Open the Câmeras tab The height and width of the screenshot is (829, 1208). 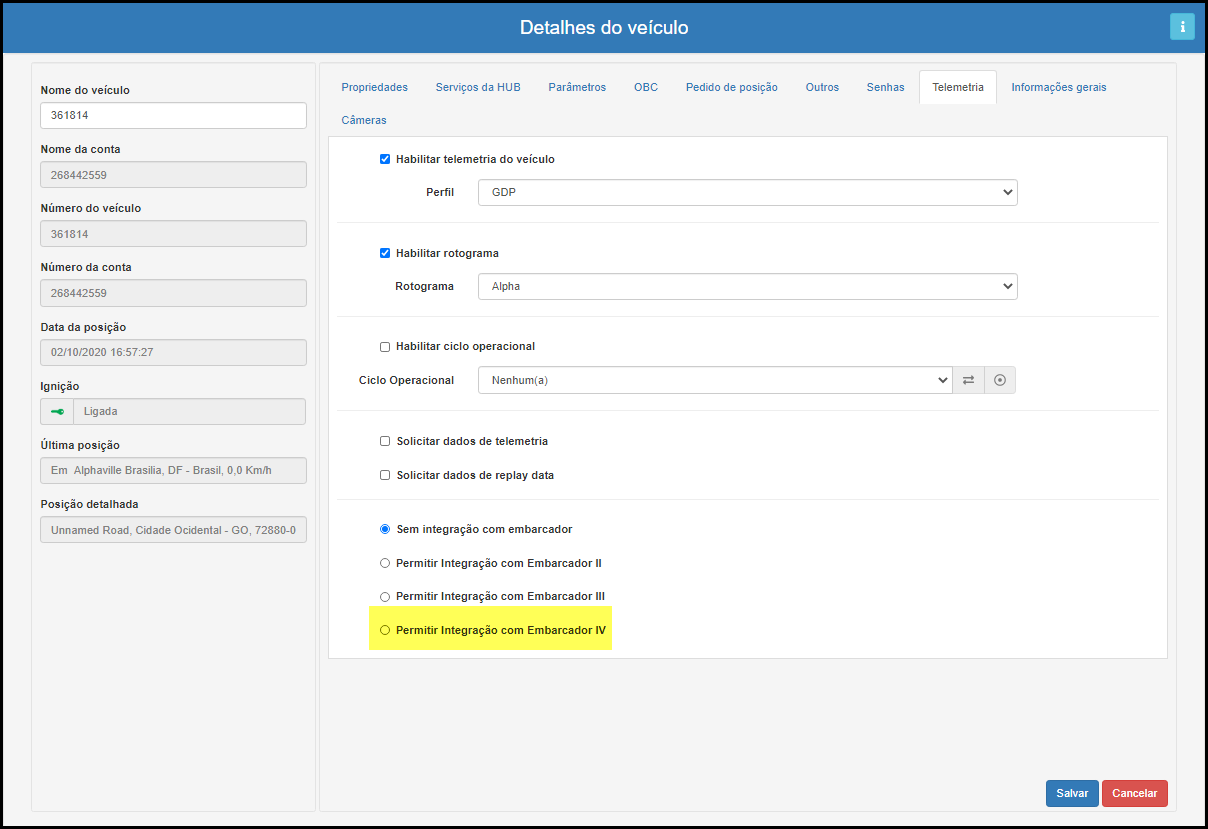coord(363,120)
